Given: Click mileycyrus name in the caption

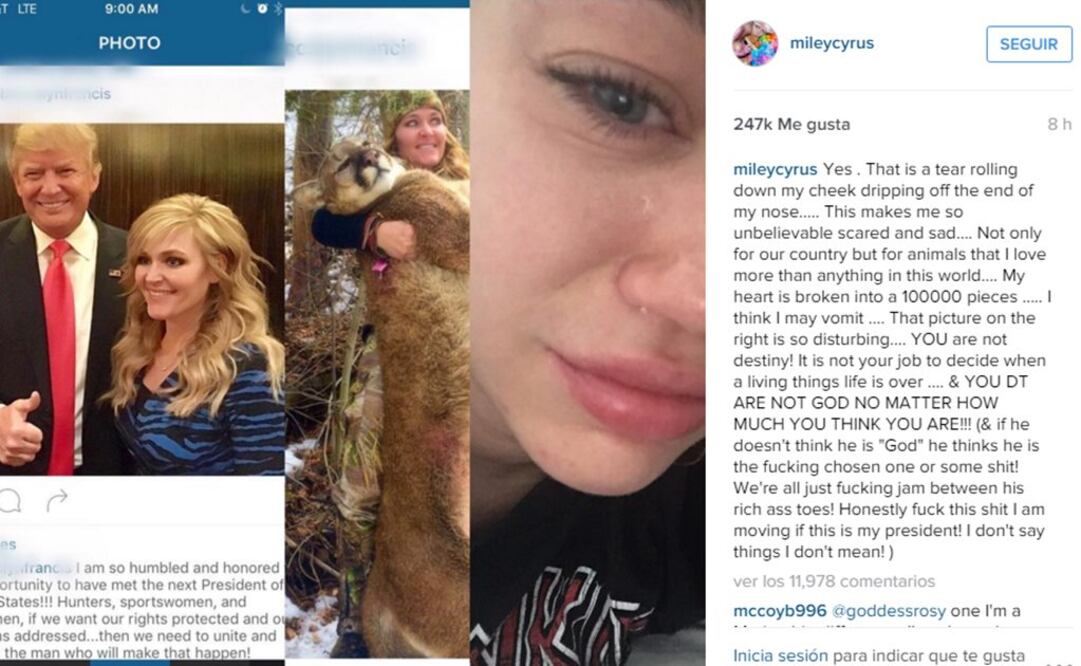Looking at the screenshot, I should (x=775, y=170).
